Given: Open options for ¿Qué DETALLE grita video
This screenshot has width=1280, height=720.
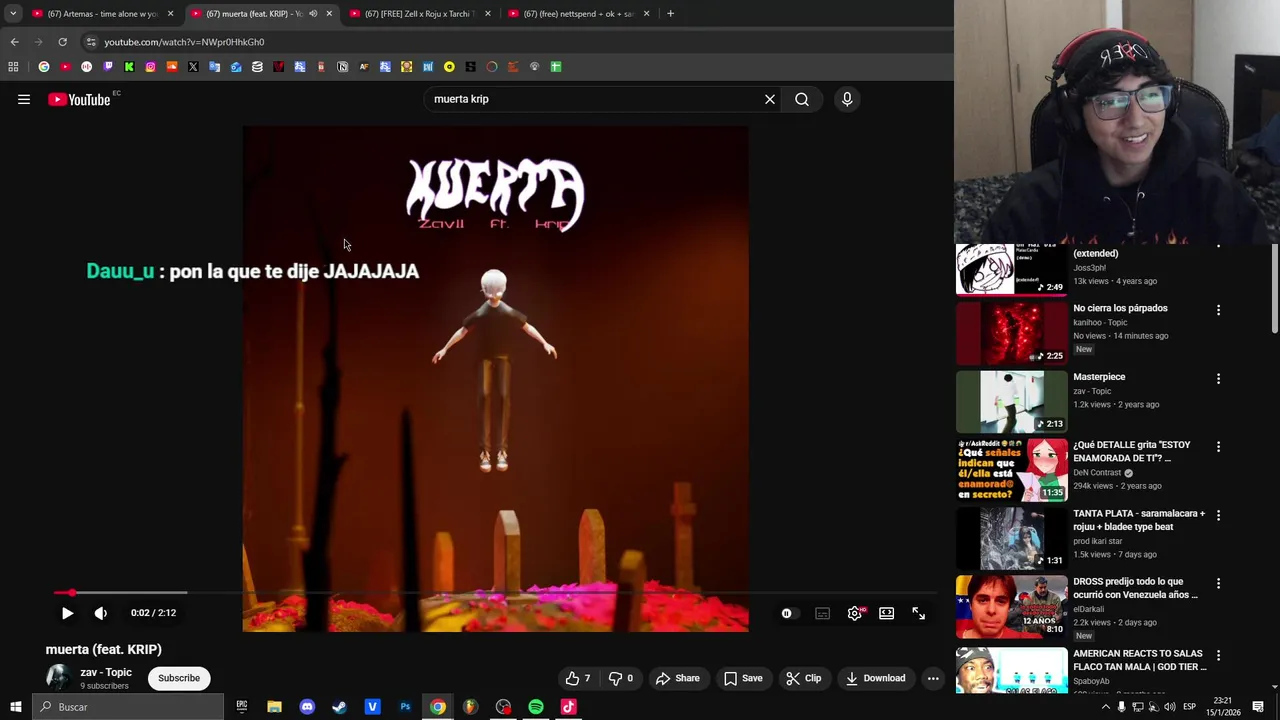Looking at the screenshot, I should tap(1218, 447).
